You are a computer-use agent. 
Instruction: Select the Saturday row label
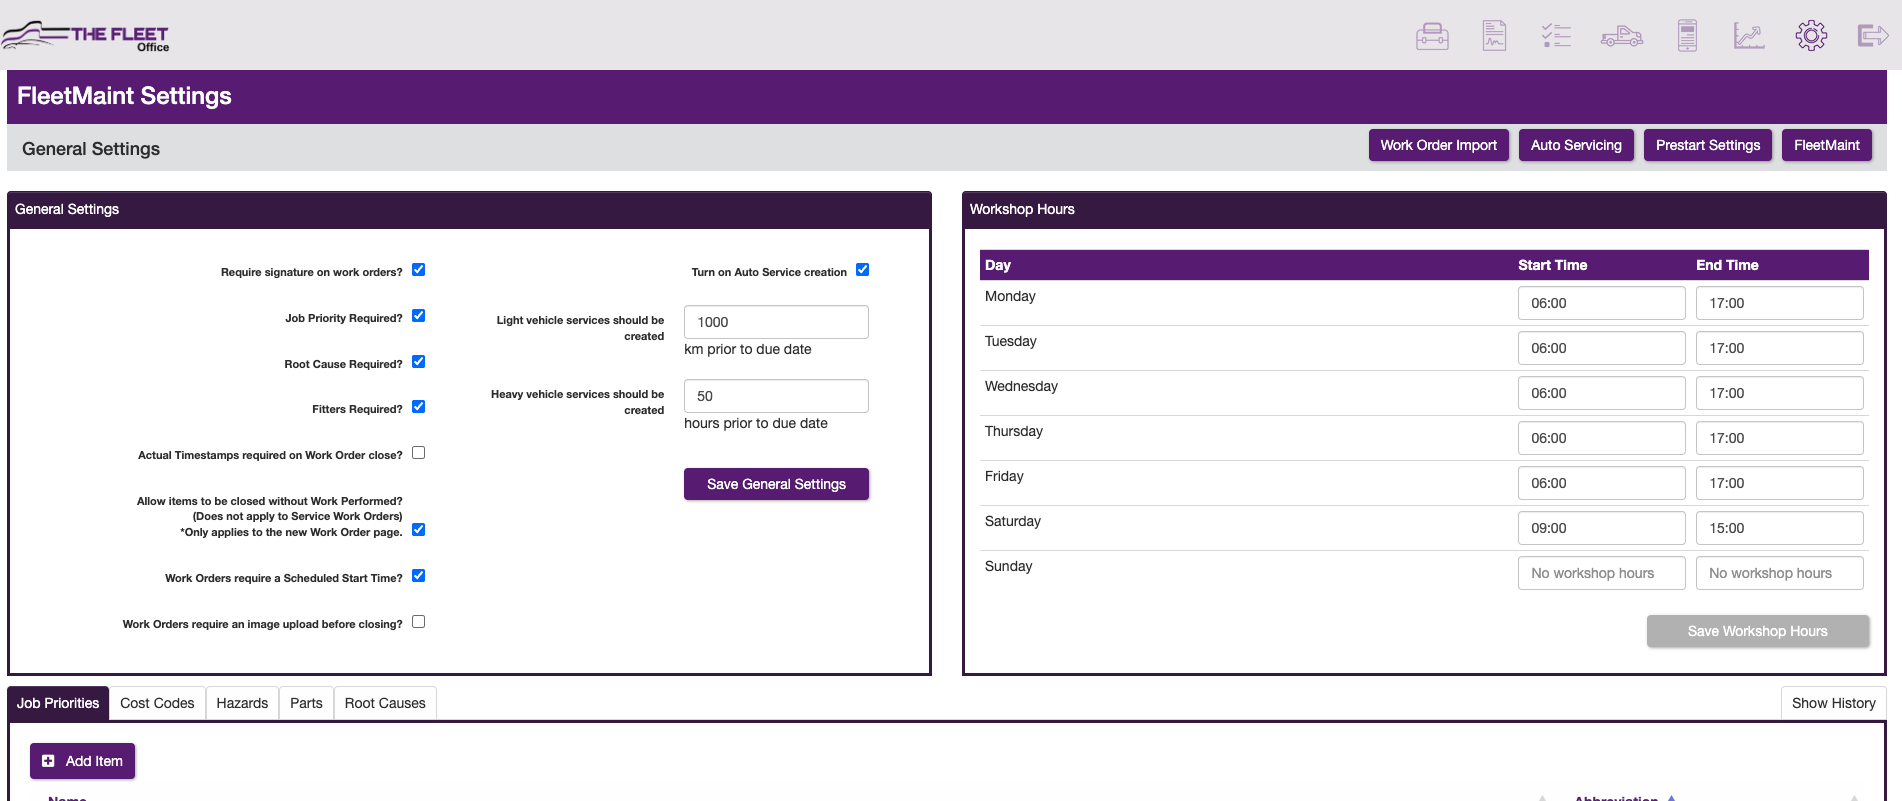[1013, 521]
